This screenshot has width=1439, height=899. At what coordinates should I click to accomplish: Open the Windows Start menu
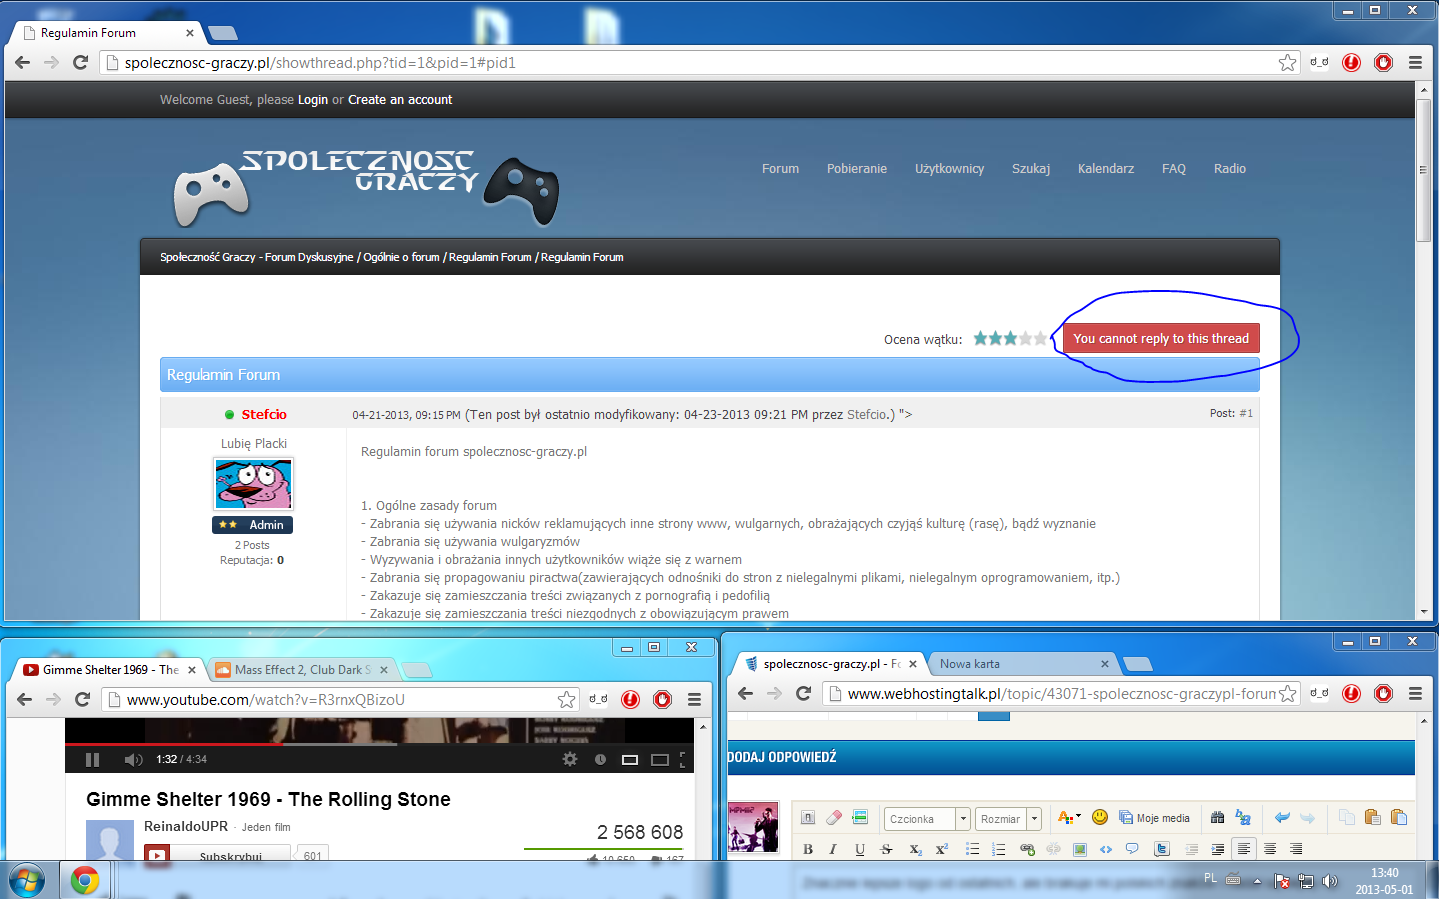pyautogui.click(x=27, y=881)
